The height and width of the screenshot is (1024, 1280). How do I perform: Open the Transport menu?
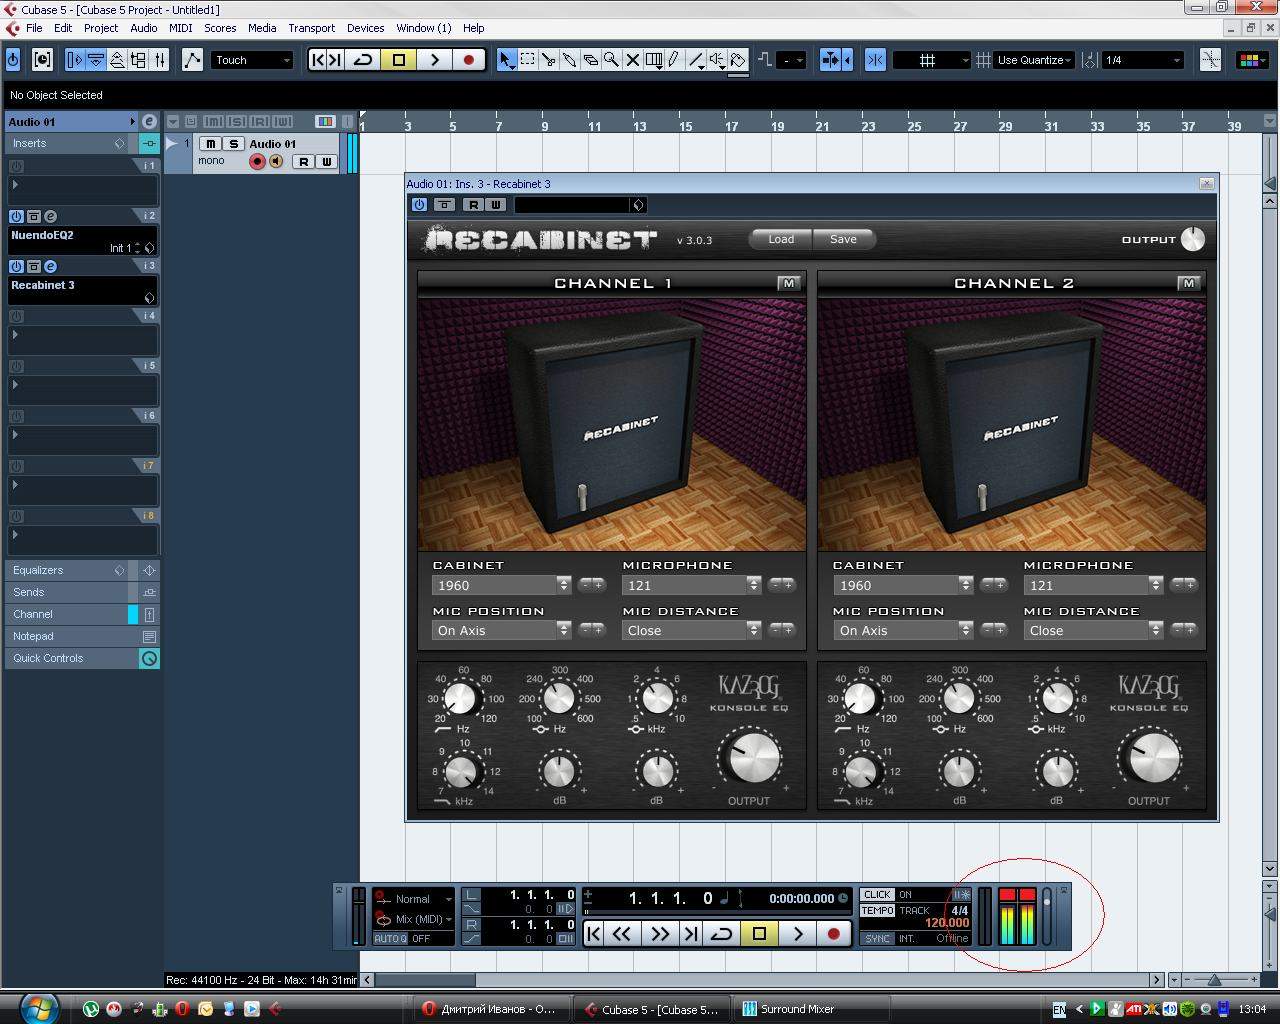pyautogui.click(x=311, y=28)
